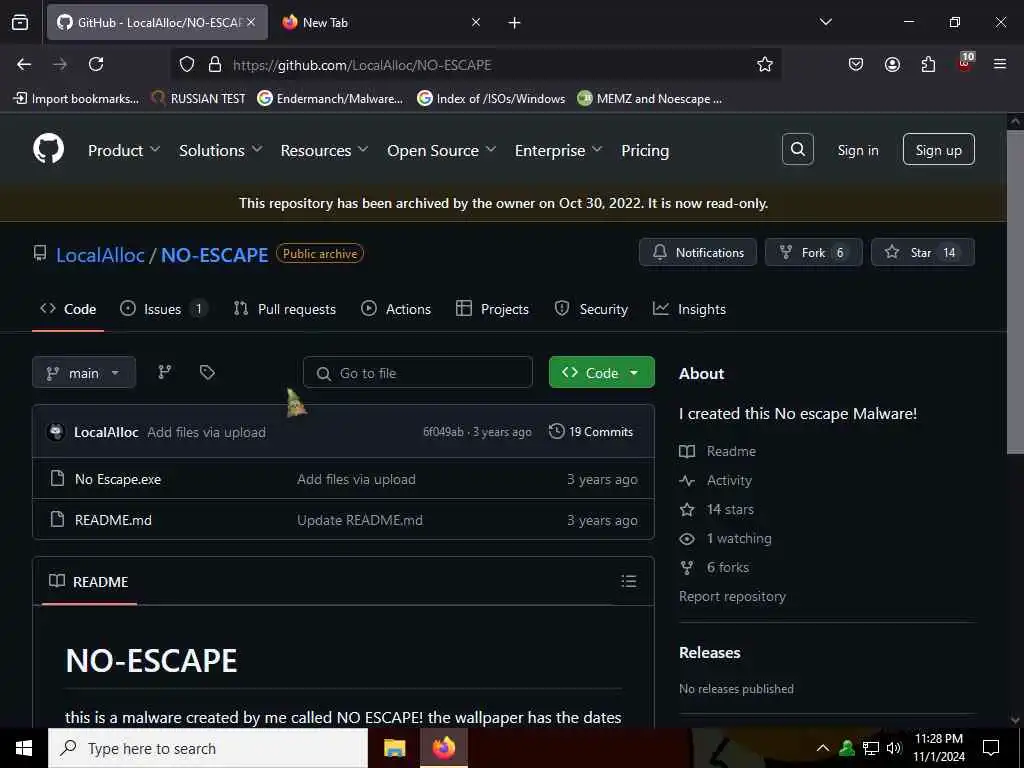This screenshot has height=768, width=1024.
Task: Click LocalAlloc's avatar in the commit row
Action: tap(57, 432)
